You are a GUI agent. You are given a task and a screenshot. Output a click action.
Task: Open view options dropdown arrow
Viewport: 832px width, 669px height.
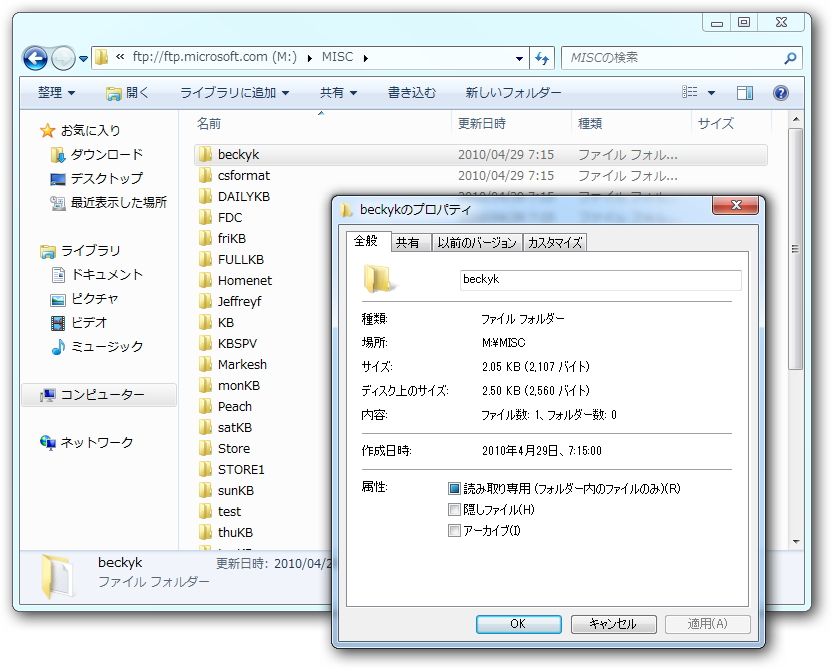[x=712, y=93]
